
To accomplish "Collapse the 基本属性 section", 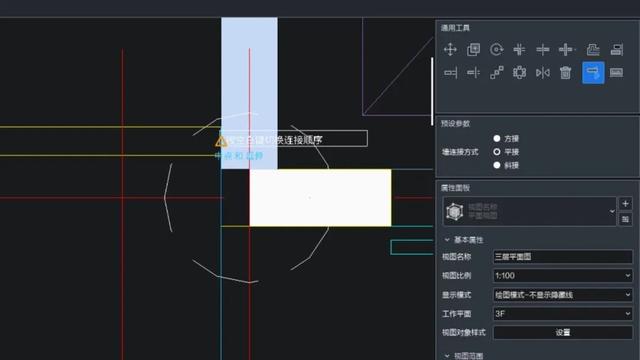I will 447,240.
